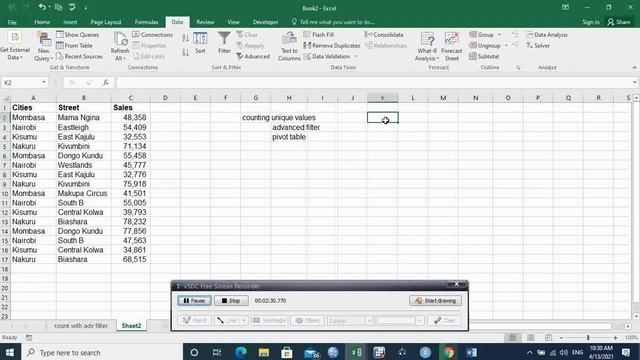
Task: Open Chrome from taskbar
Action: [448, 352]
